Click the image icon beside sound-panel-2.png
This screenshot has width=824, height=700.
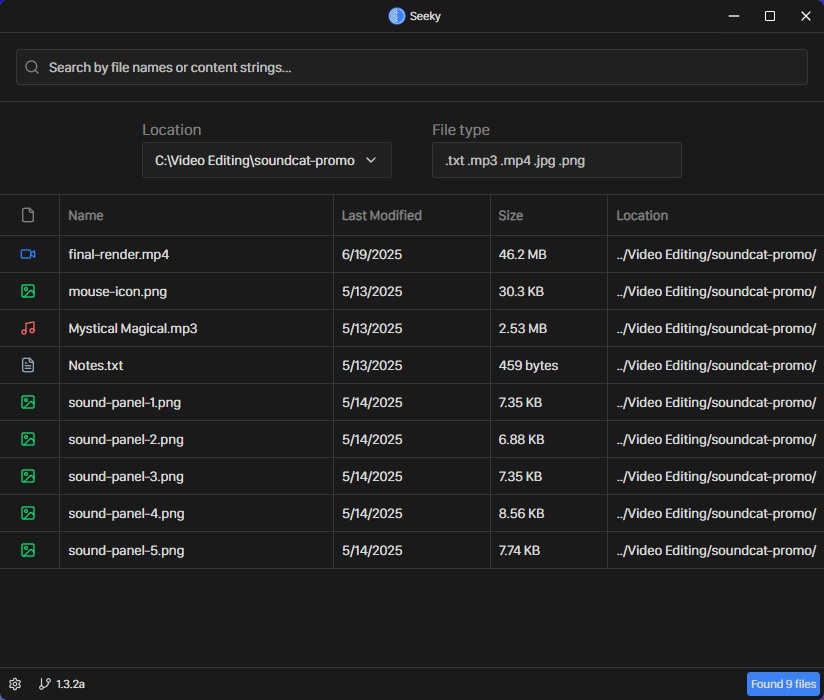click(28, 439)
